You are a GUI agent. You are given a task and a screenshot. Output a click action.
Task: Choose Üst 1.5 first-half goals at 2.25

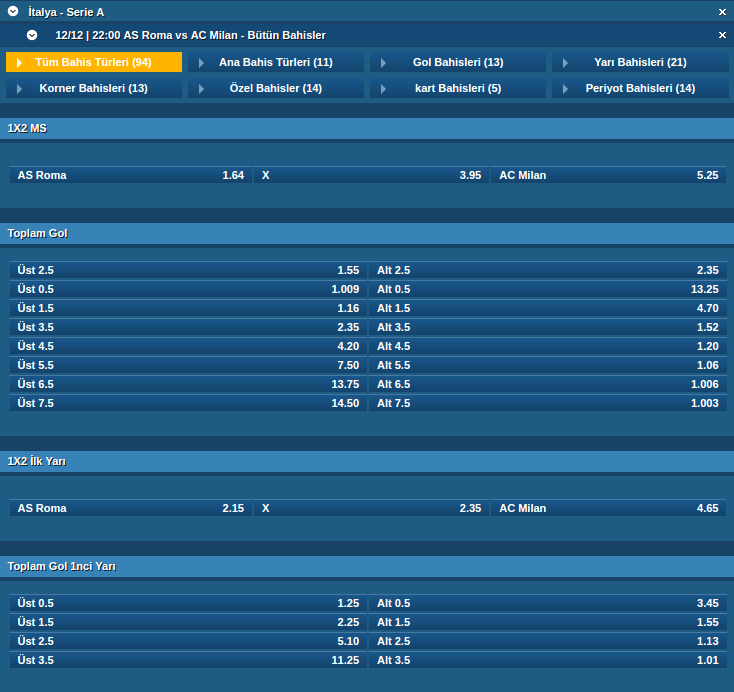pyautogui.click(x=188, y=622)
